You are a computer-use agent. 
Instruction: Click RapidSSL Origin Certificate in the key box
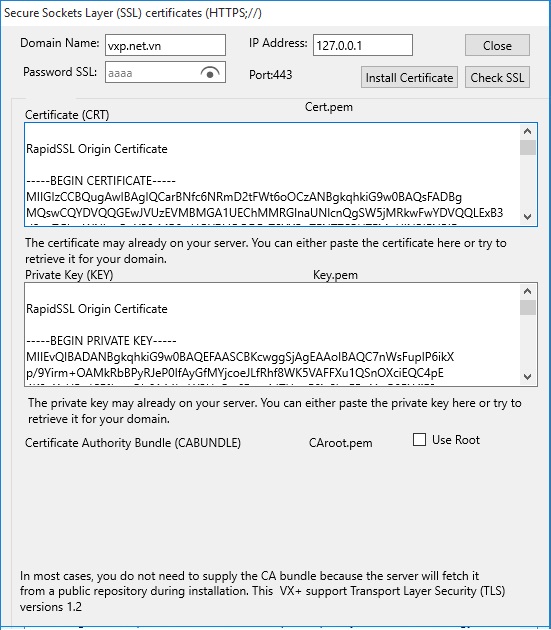click(x=97, y=309)
